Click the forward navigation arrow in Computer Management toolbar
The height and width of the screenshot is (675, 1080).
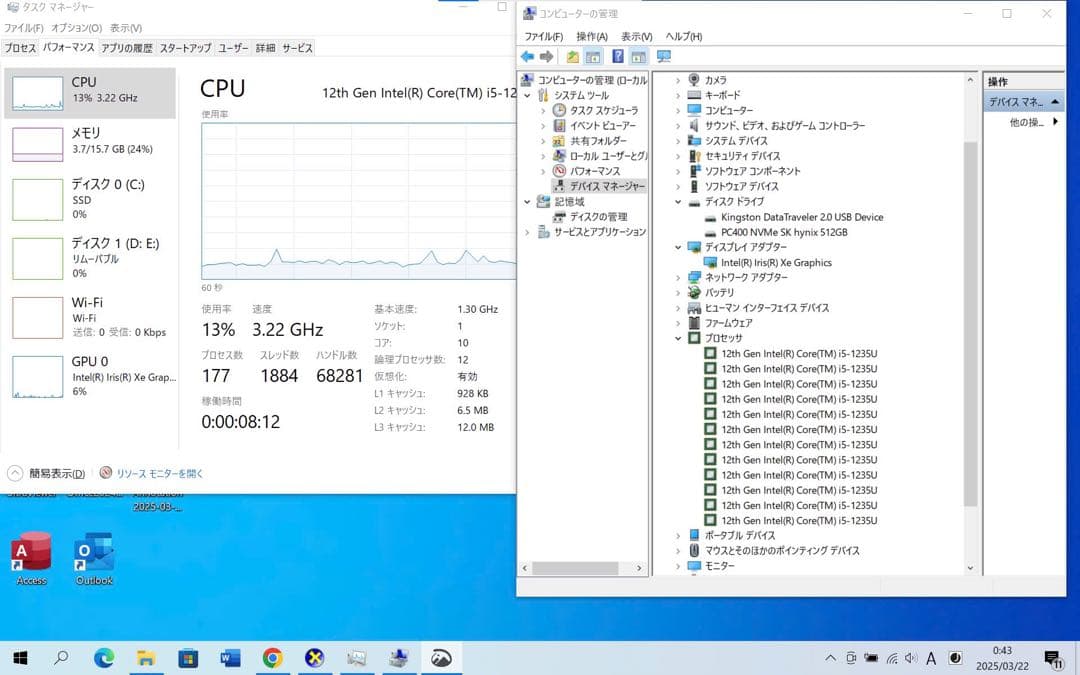546,56
